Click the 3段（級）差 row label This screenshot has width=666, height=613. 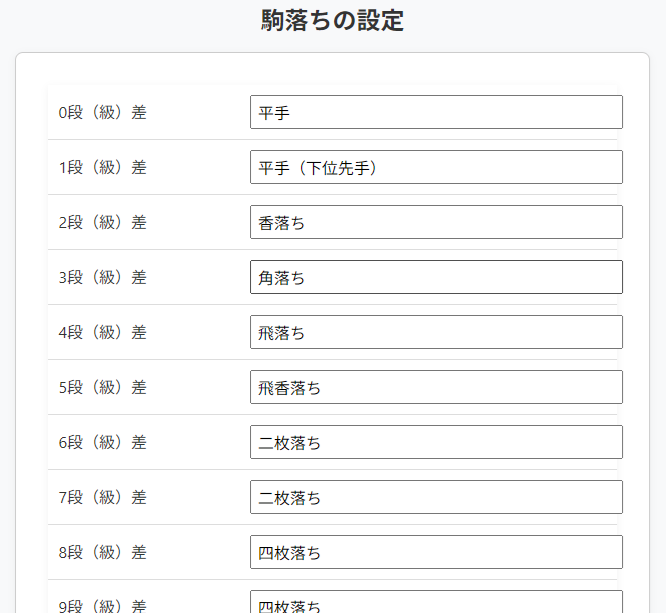click(x=102, y=278)
